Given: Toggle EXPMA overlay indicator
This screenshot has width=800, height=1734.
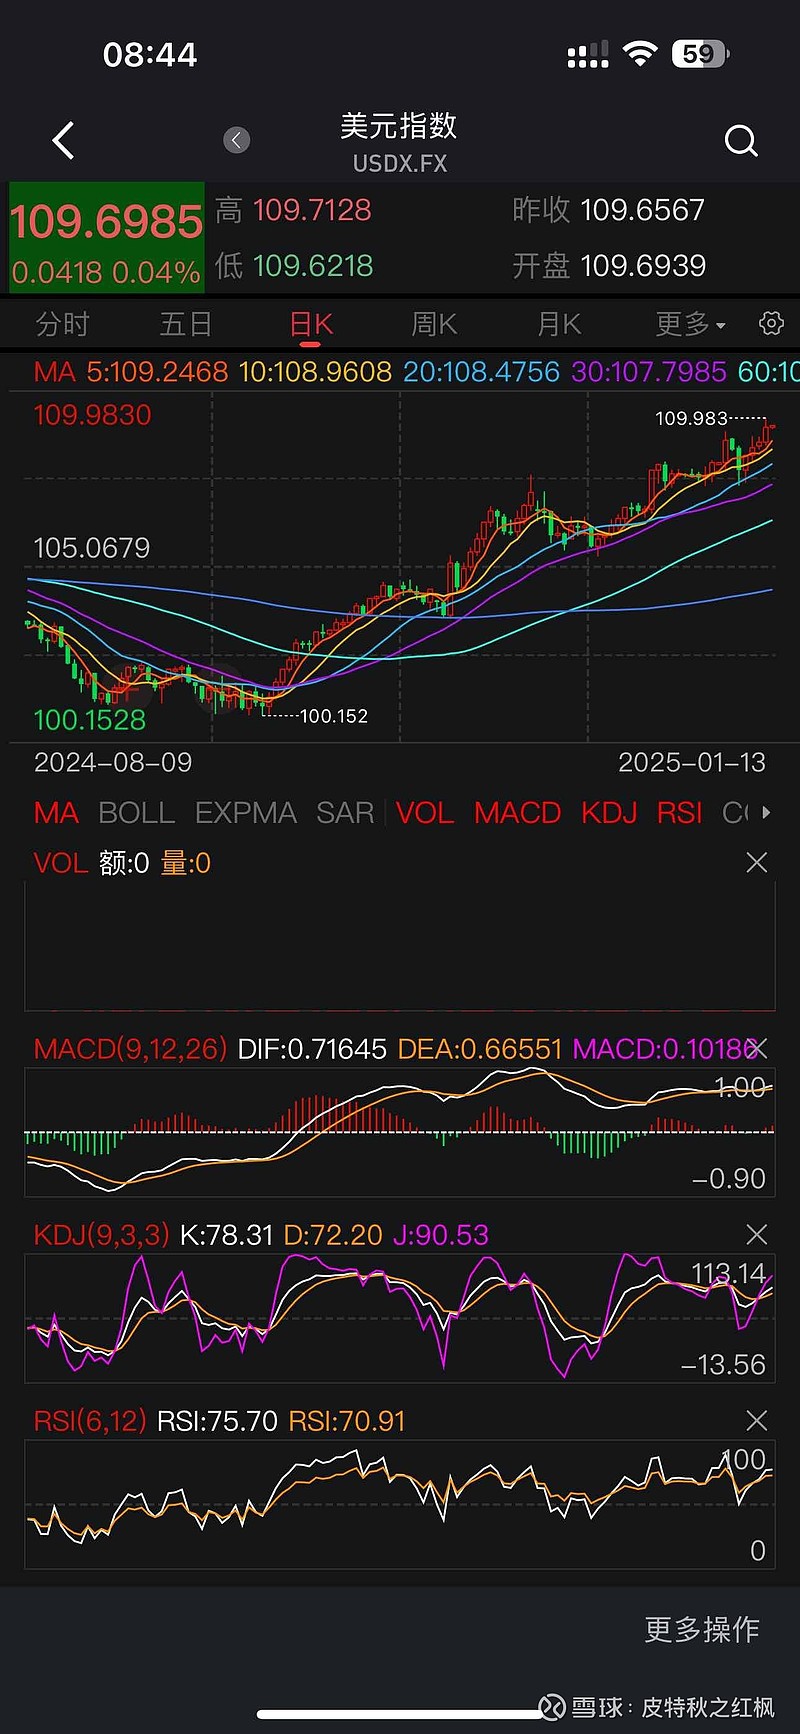Looking at the screenshot, I should [x=246, y=812].
